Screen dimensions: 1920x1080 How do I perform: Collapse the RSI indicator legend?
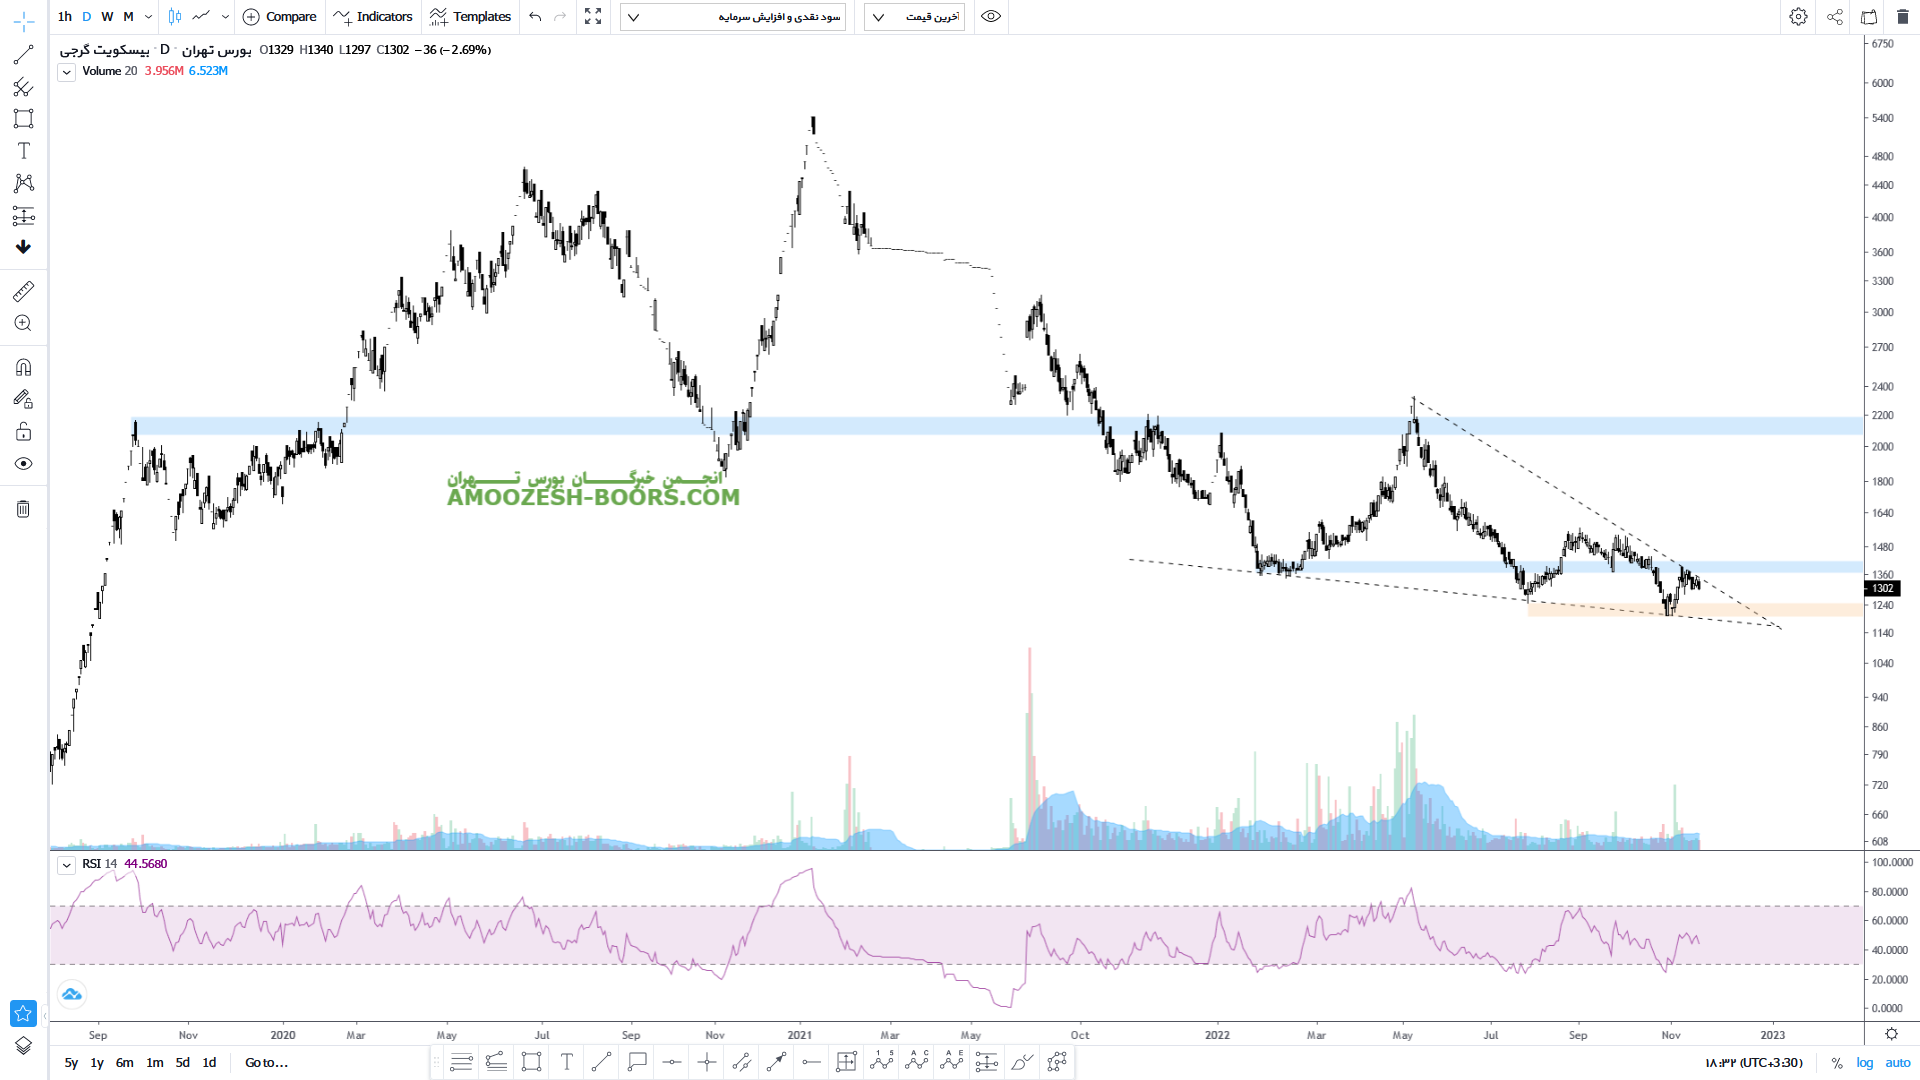click(x=66, y=865)
